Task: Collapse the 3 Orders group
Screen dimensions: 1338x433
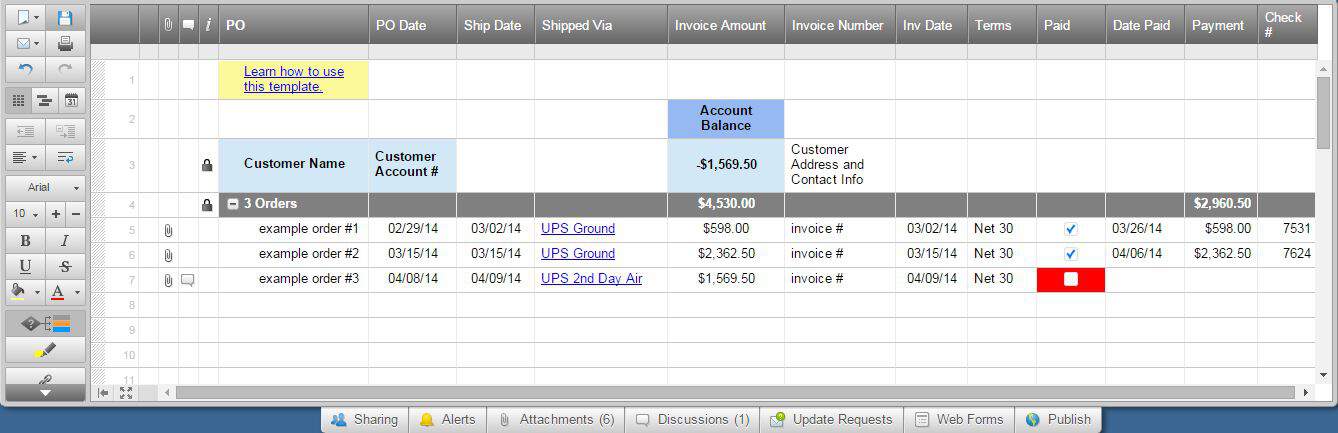Action: point(233,204)
